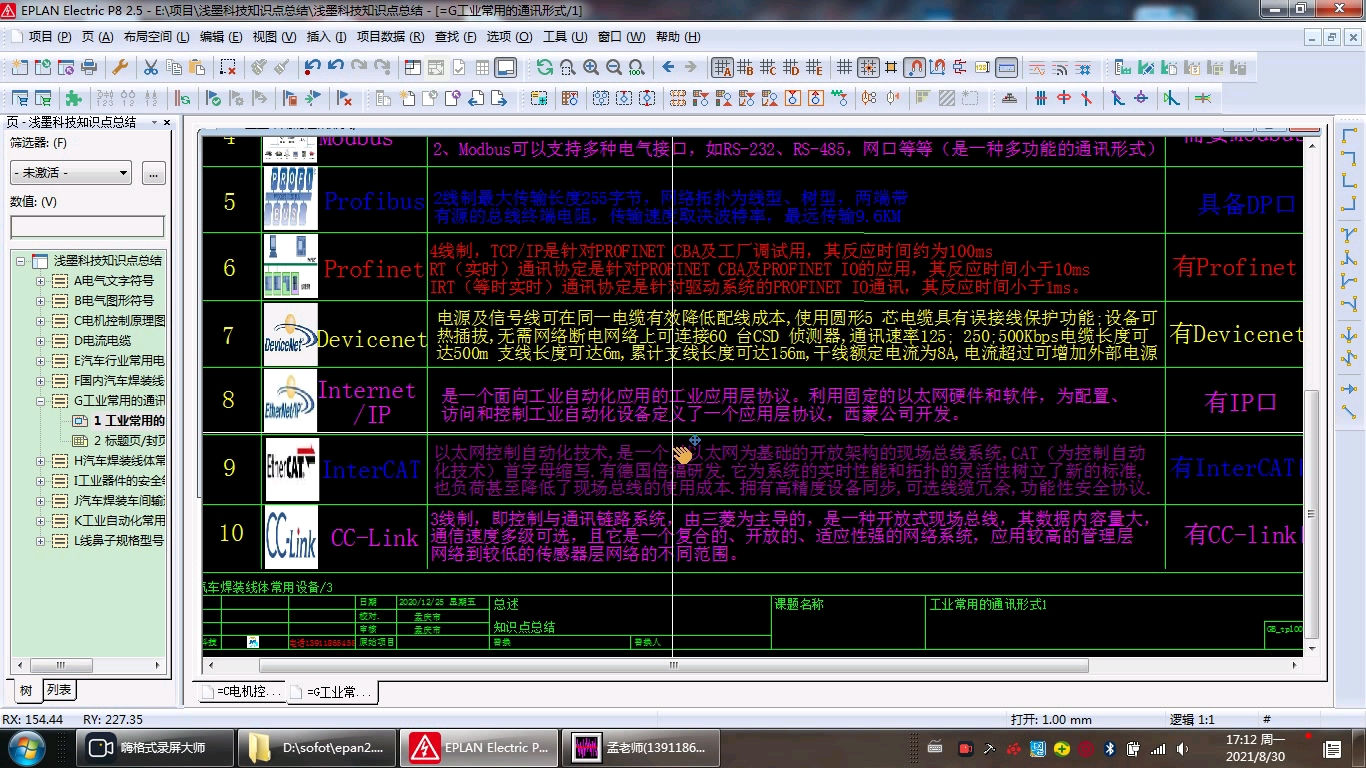Toggle Grid B button
Image resolution: width=1366 pixels, height=768 pixels.
click(x=745, y=68)
